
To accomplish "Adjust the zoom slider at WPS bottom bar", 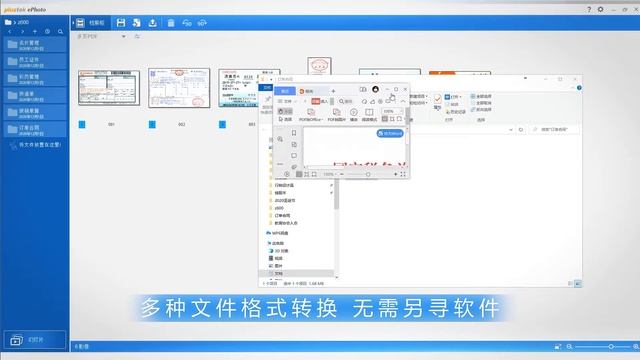I will (368, 174).
